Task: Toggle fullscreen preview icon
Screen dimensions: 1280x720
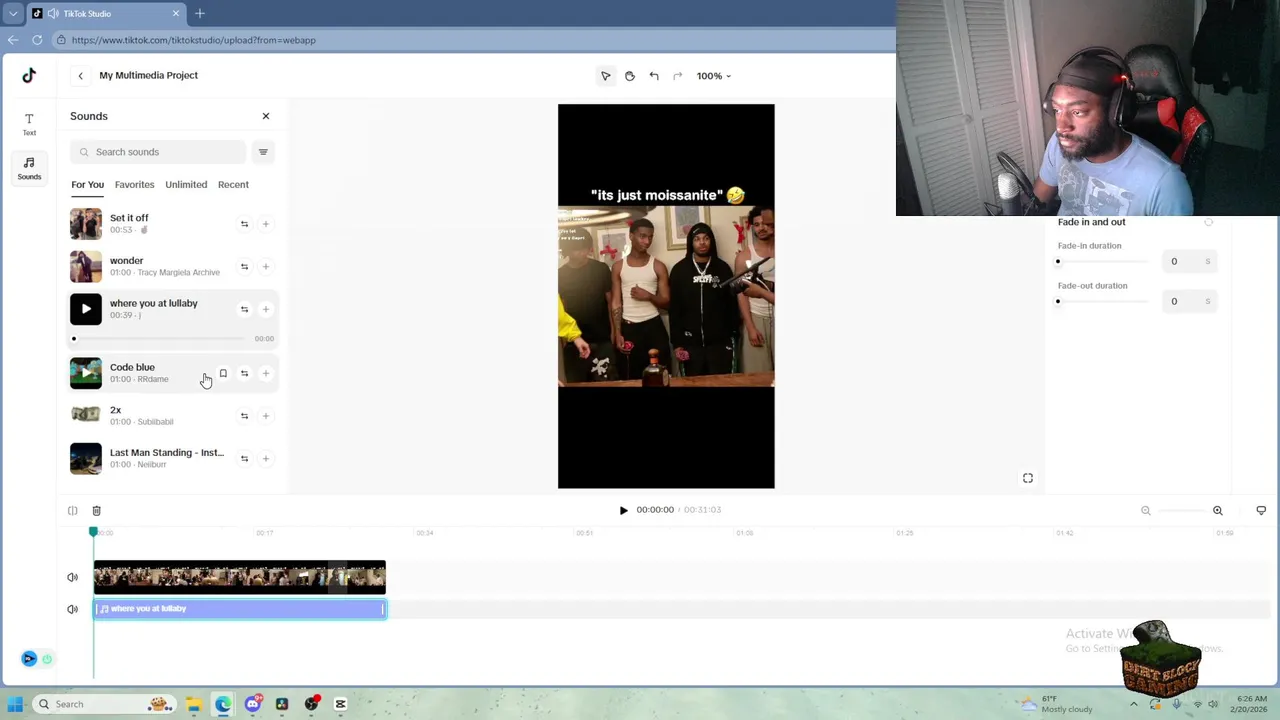Action: tap(1028, 478)
